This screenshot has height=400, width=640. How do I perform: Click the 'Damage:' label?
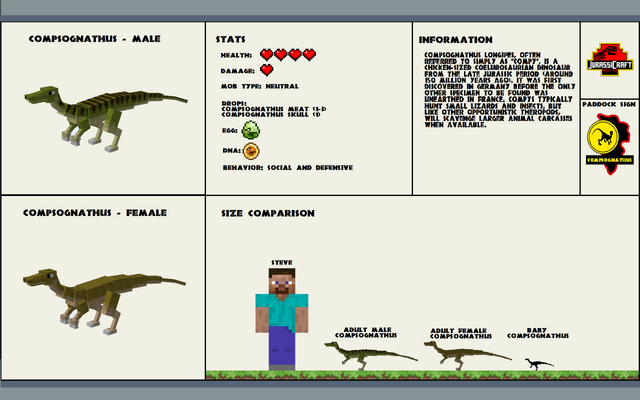pyautogui.click(x=237, y=71)
